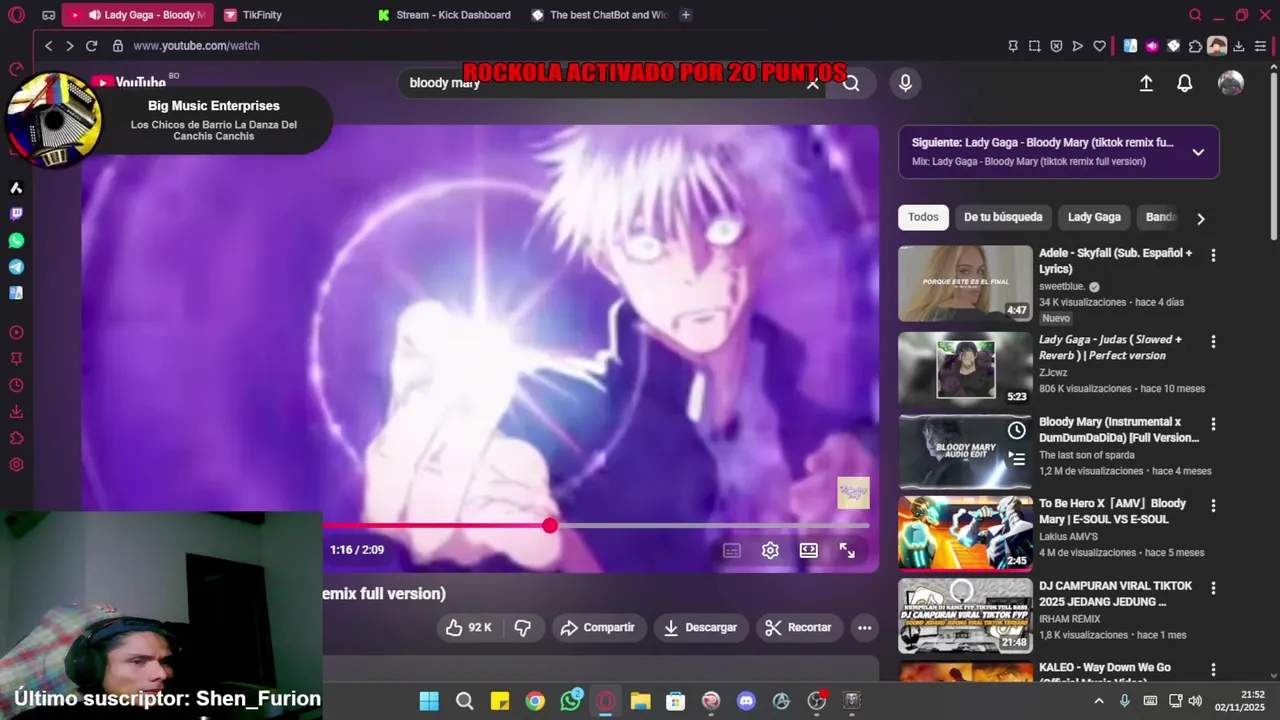Click the Descargar button
The height and width of the screenshot is (720, 1280).
point(701,628)
